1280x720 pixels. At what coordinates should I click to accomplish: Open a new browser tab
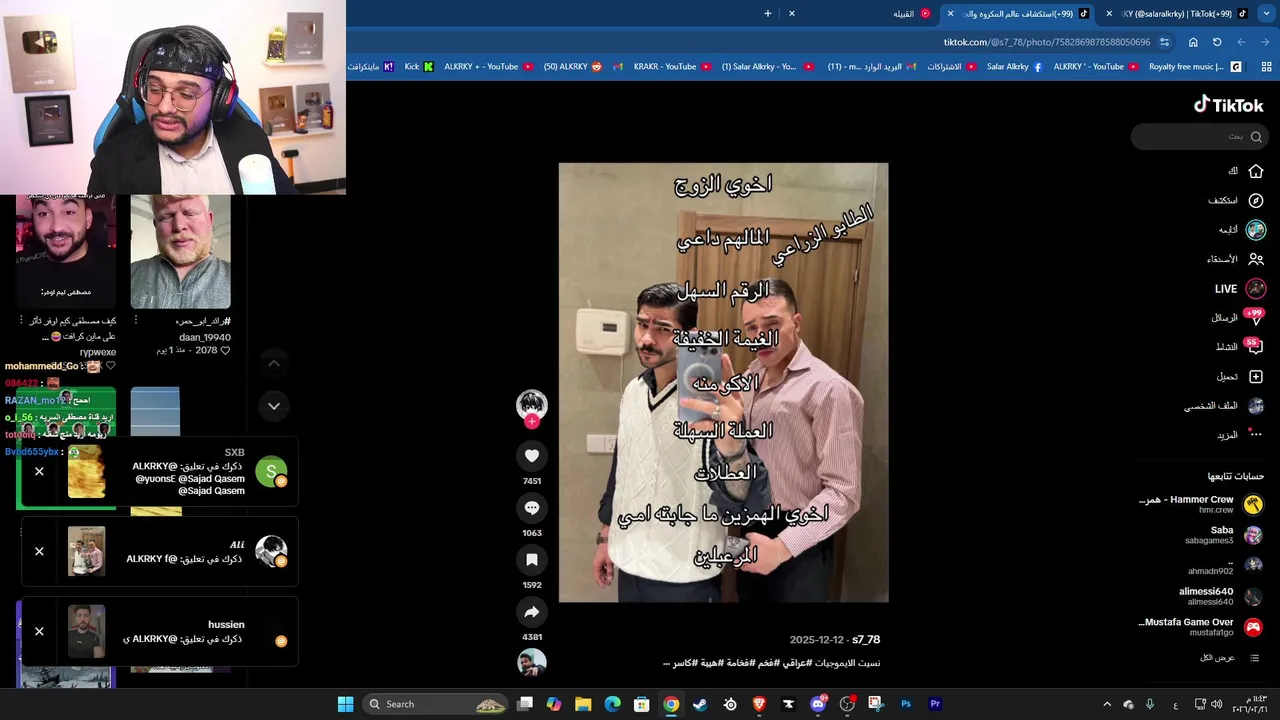tap(768, 14)
